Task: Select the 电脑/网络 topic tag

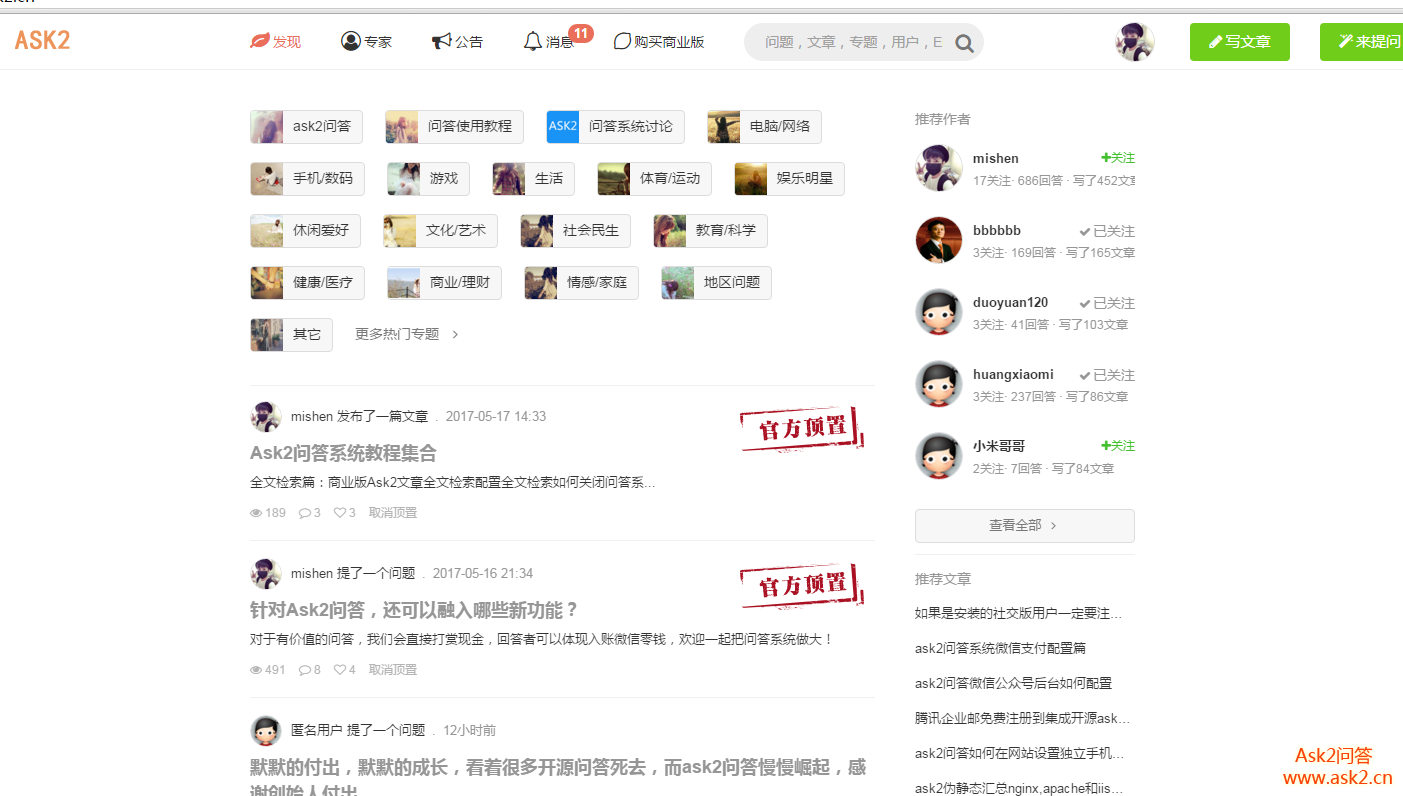Action: tap(764, 127)
